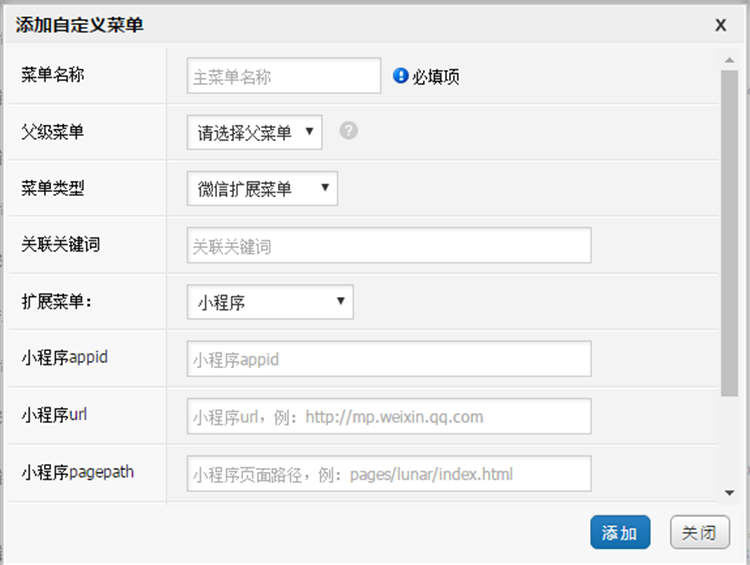Click the vertical scrollbar thumb
Screen dimensions: 750x565
pos(729,230)
